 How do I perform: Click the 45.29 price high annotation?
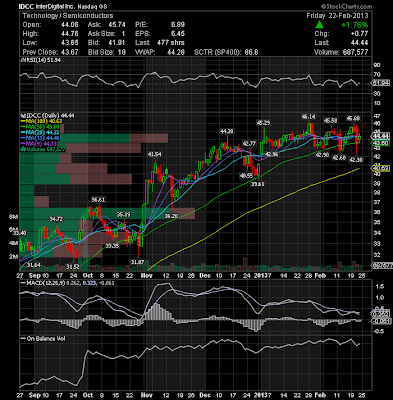click(x=263, y=123)
